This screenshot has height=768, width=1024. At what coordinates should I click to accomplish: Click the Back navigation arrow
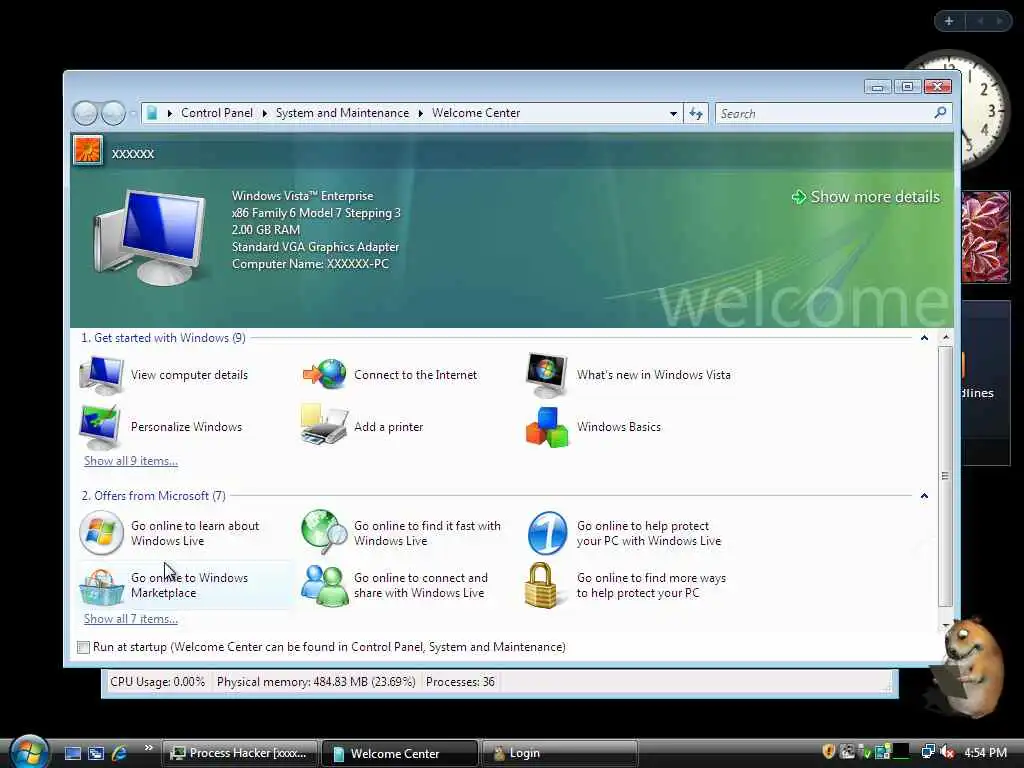86,113
